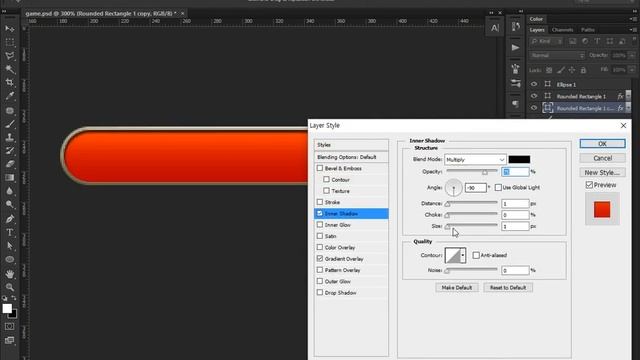640x360 pixels.
Task: Open the History panel icon
Action: tap(516, 27)
